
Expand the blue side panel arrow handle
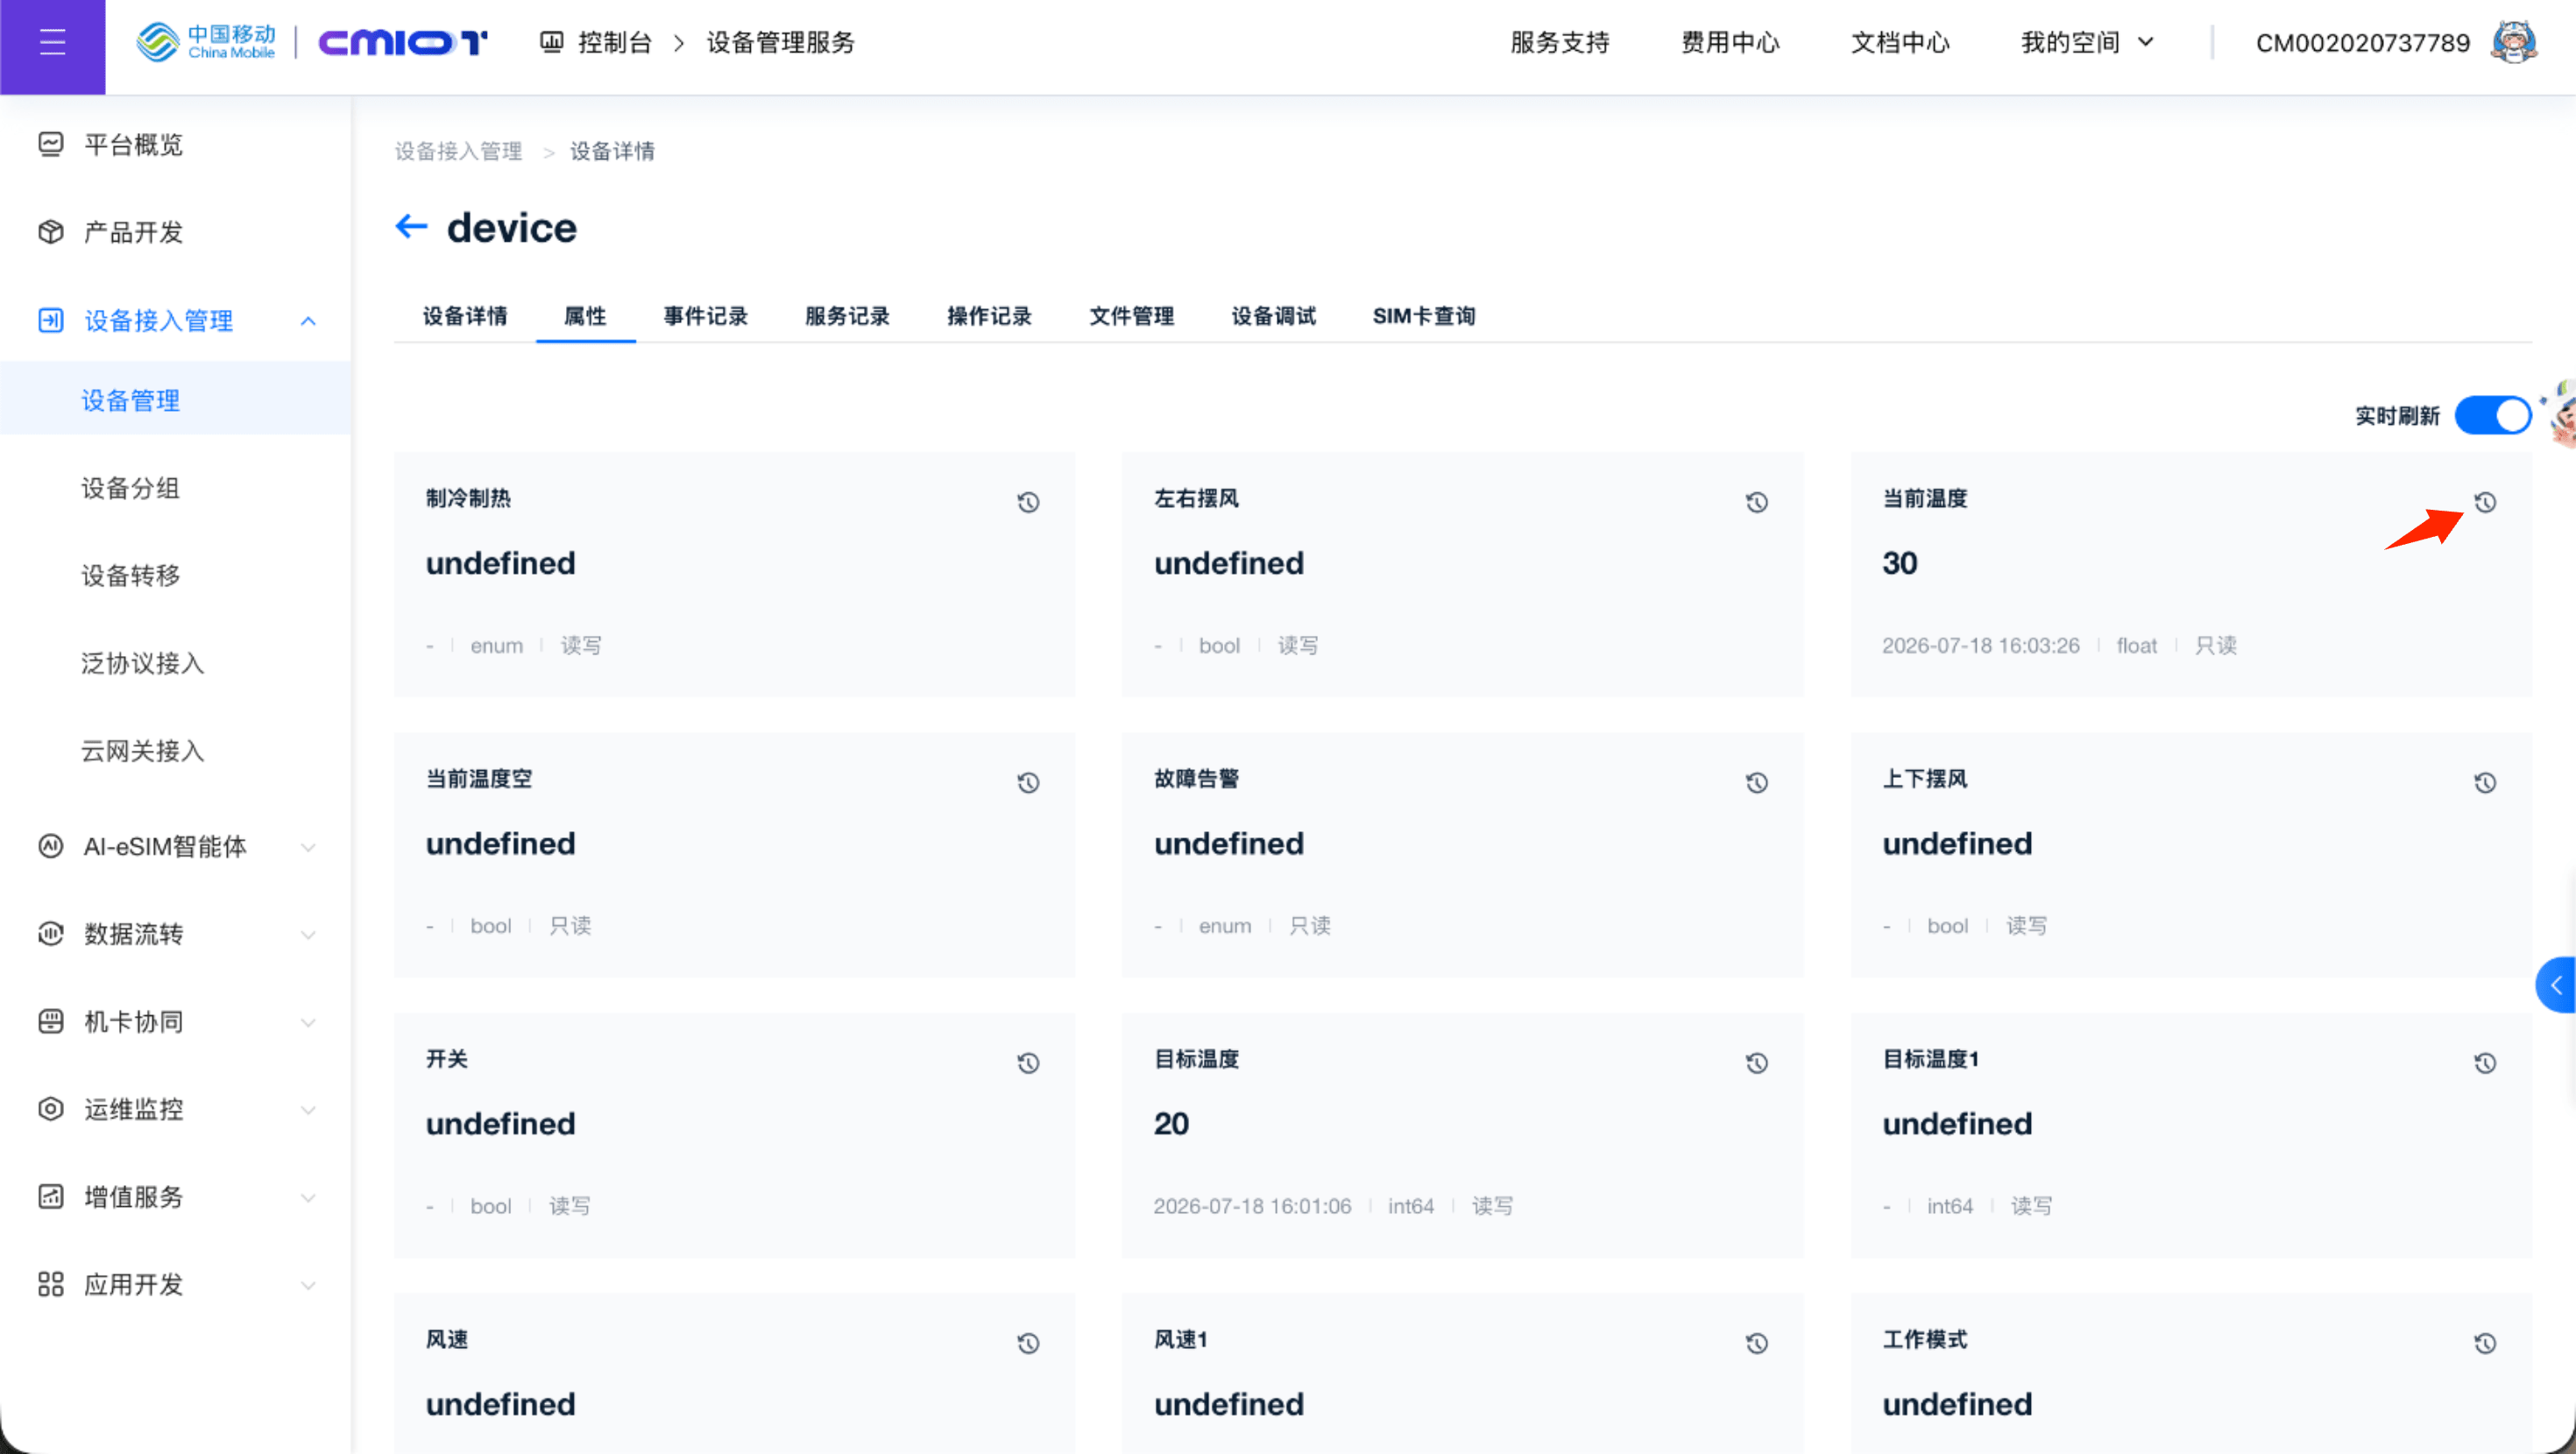(x=2556, y=985)
